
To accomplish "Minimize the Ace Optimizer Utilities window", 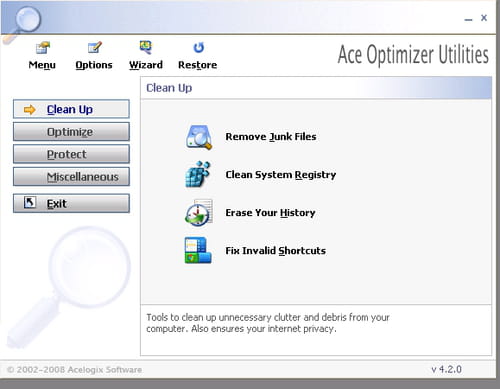I will pyautogui.click(x=468, y=19).
